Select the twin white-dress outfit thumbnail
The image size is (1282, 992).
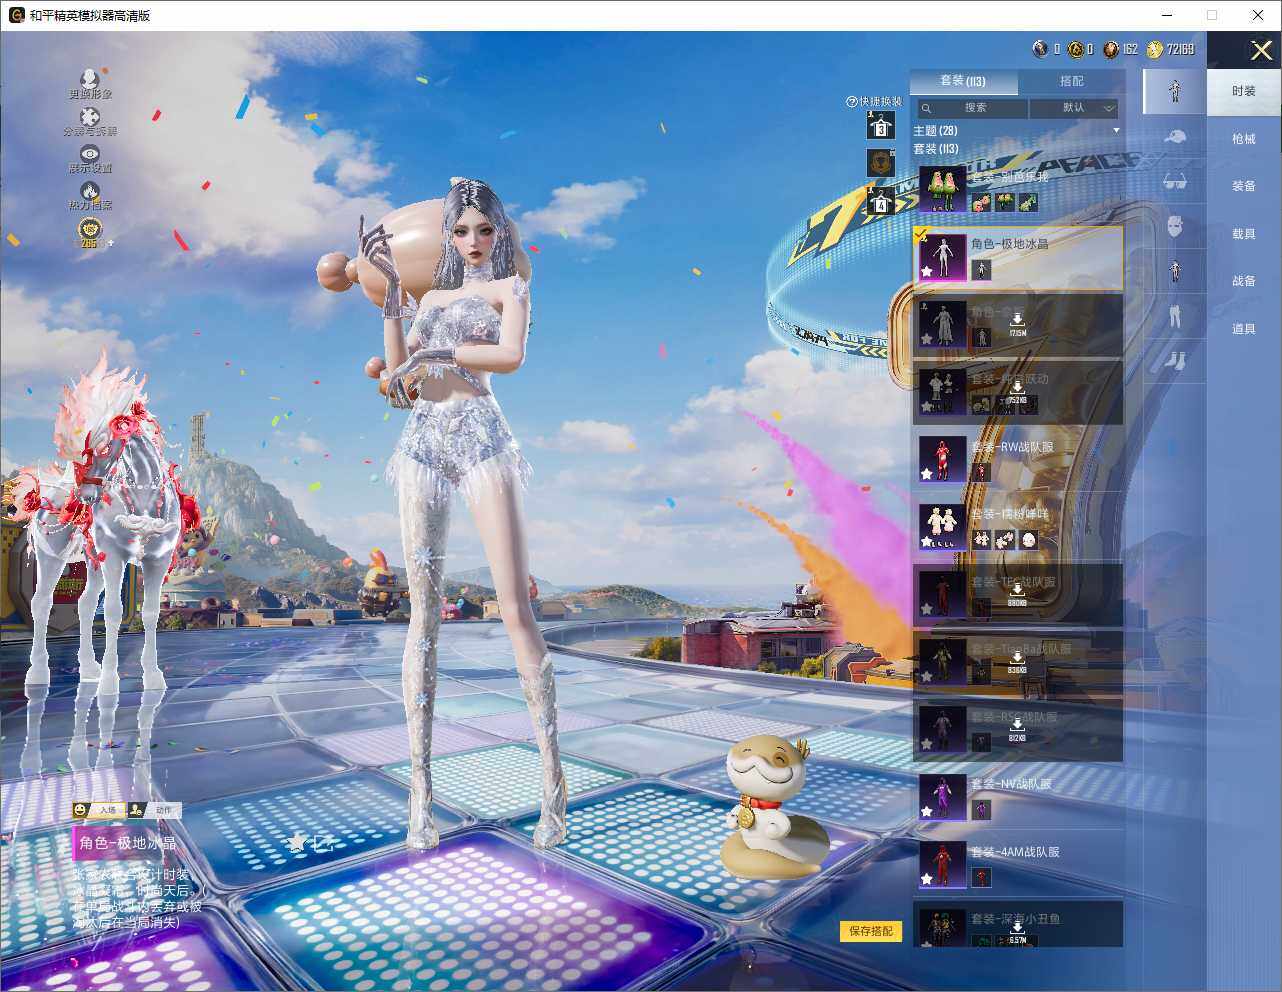point(943,526)
